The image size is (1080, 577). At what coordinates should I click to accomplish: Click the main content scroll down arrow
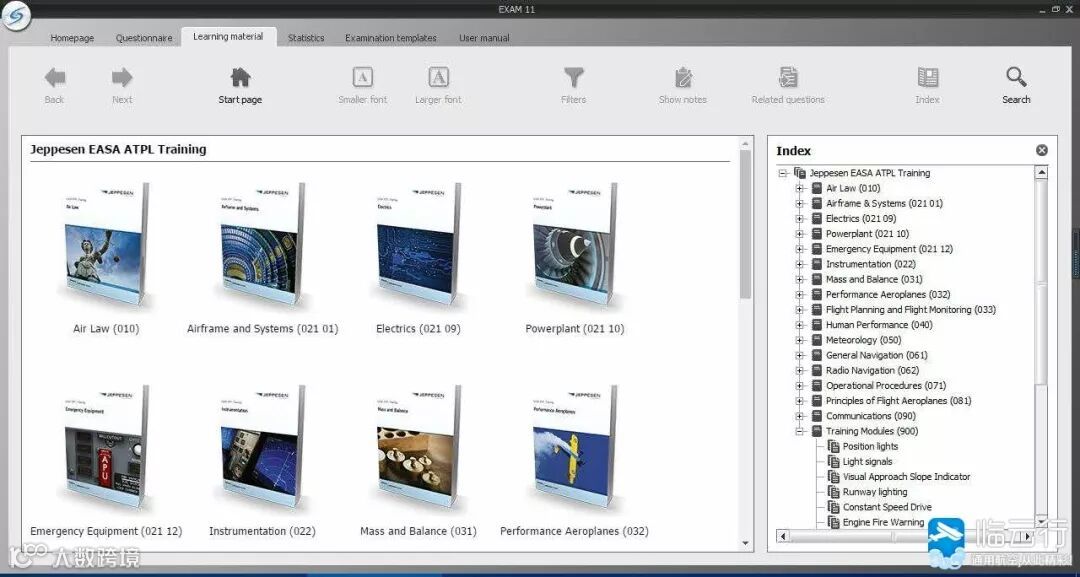[745, 543]
